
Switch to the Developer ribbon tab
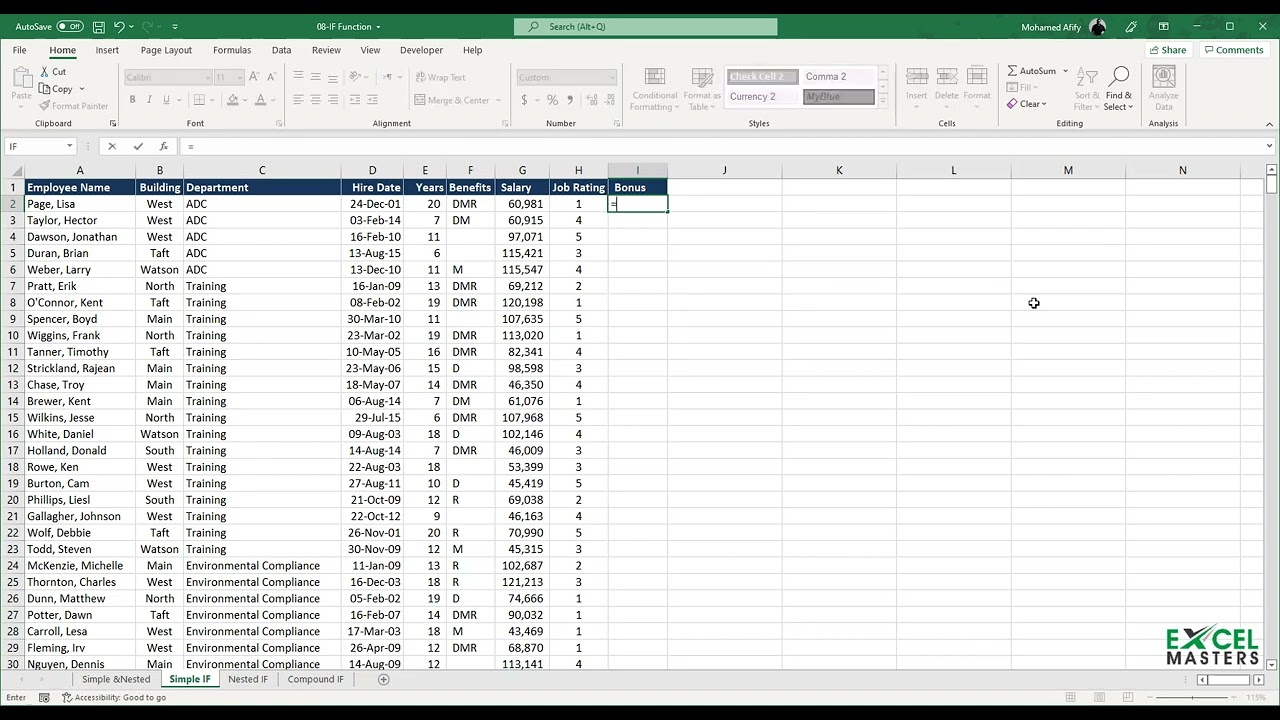421,50
